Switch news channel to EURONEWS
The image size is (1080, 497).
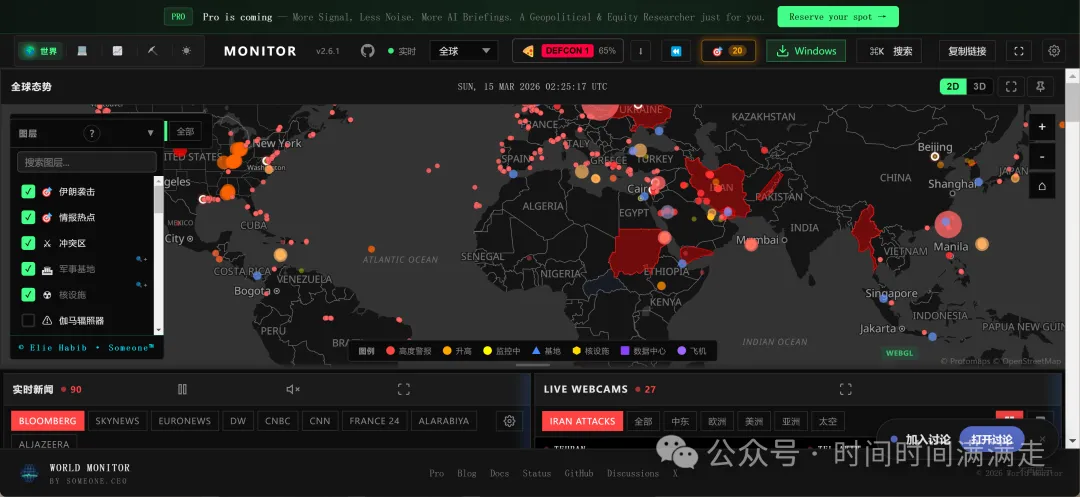pyautogui.click(x=185, y=421)
